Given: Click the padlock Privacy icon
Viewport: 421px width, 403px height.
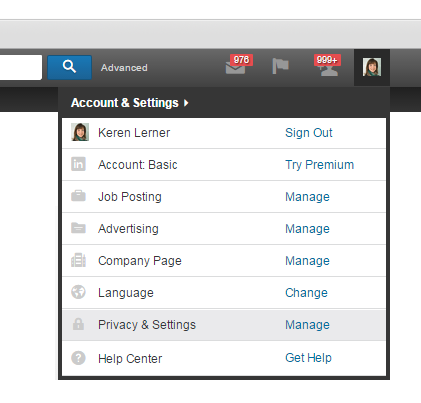Looking at the screenshot, I should coord(78,324).
